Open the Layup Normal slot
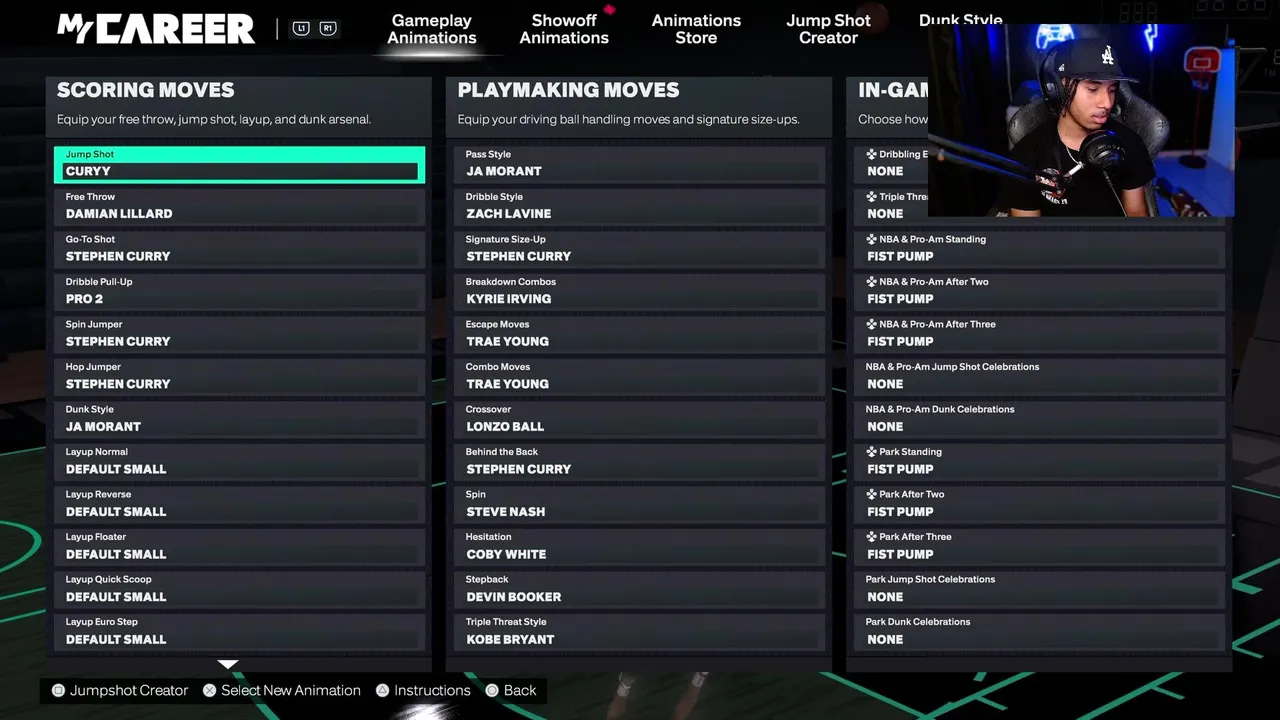This screenshot has width=1280, height=720. [239, 462]
